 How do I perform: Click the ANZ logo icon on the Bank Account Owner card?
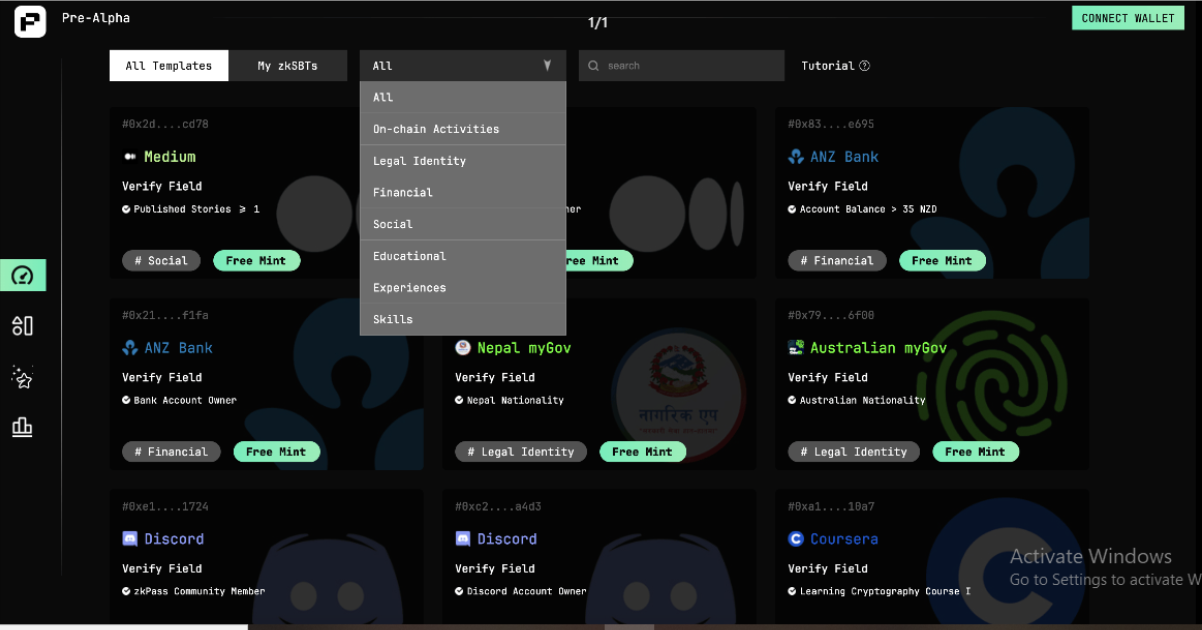tap(130, 348)
